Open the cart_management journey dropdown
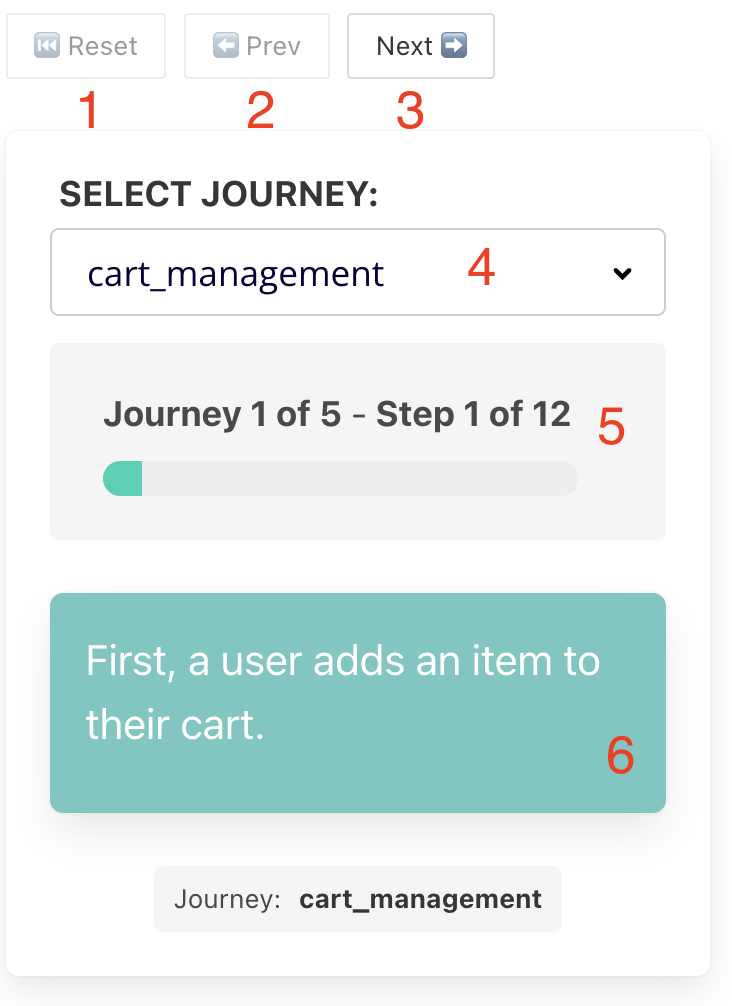The width and height of the screenshot is (732, 1006). coord(300,273)
